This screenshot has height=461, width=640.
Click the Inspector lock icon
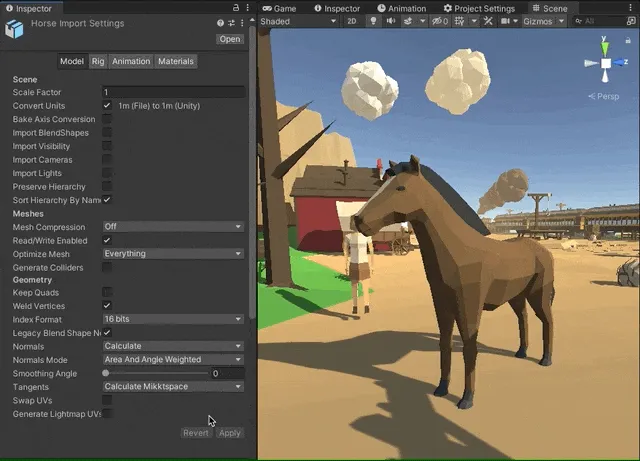tap(234, 9)
